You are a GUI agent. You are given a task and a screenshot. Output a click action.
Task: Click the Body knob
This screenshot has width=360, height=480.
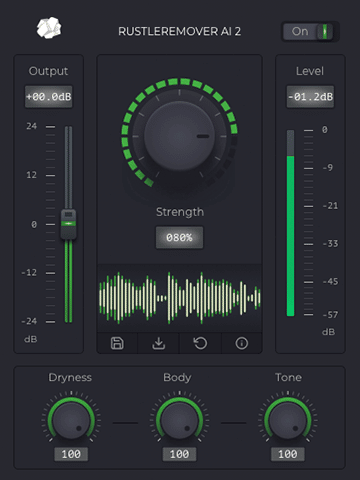tap(179, 421)
